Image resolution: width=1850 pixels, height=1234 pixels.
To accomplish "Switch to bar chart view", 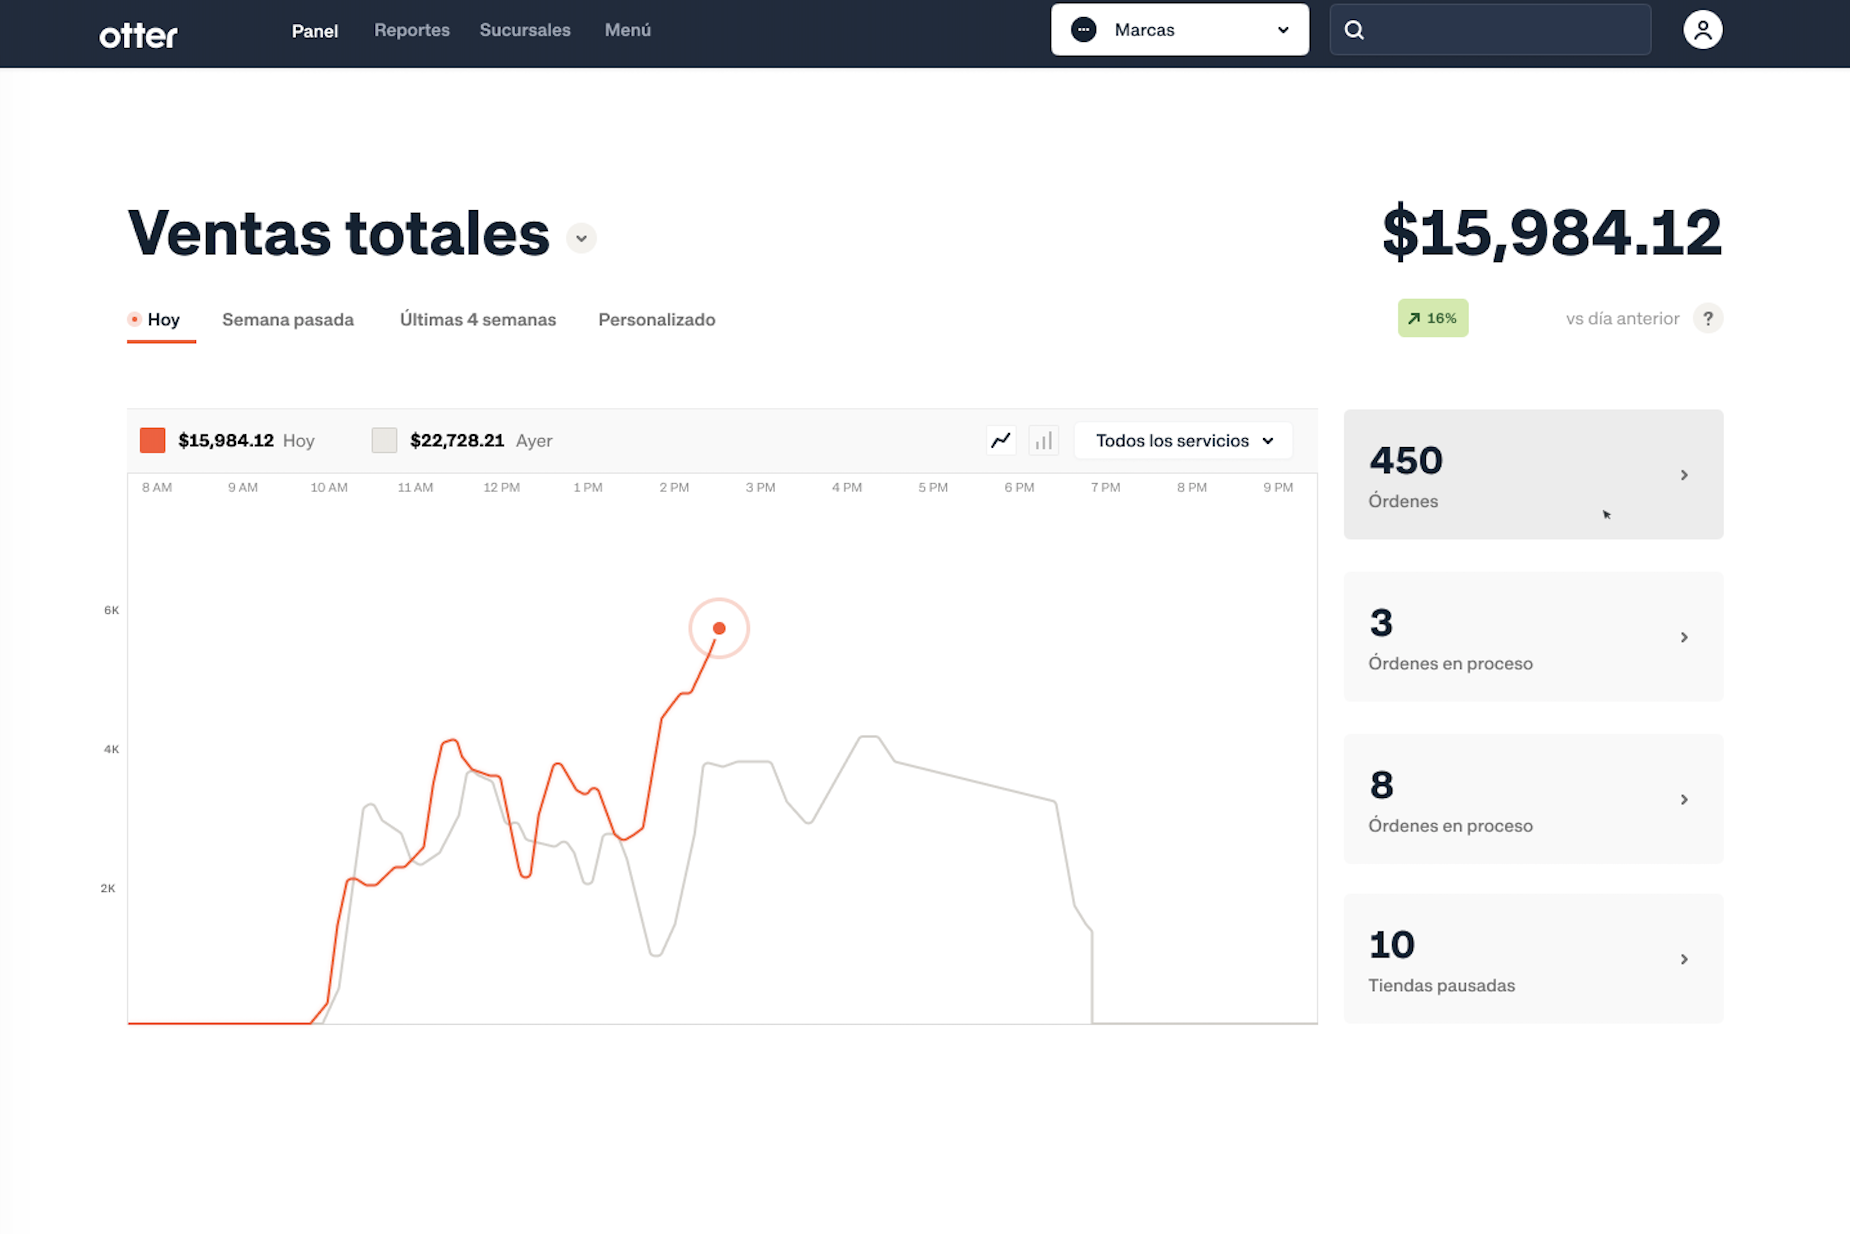I will tap(1043, 440).
